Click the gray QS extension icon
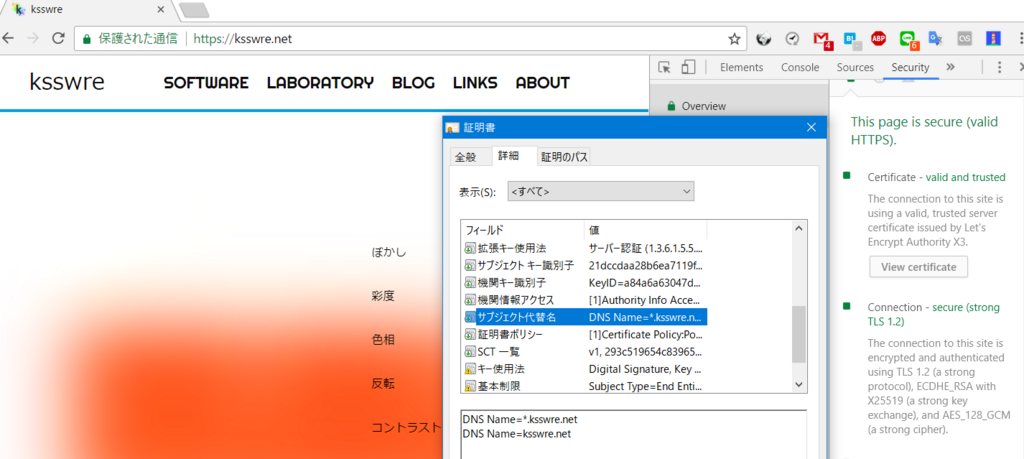 coord(965,39)
